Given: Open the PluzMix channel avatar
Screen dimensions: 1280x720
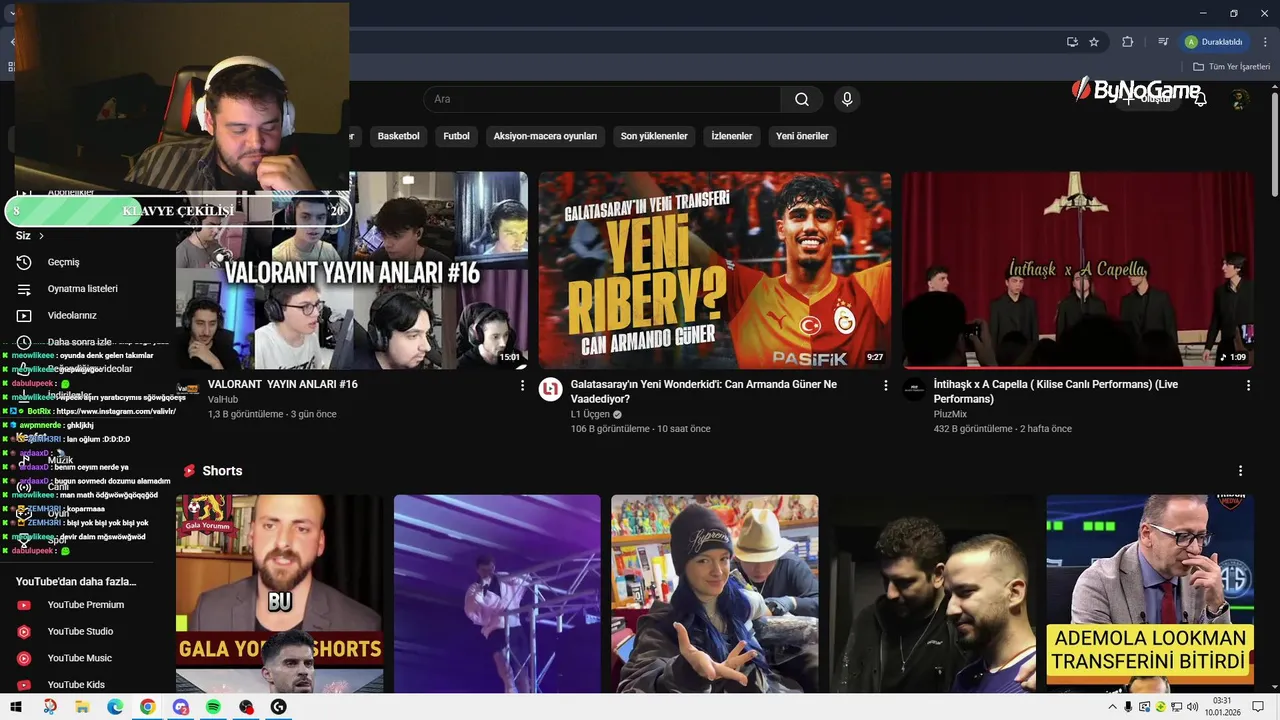Looking at the screenshot, I should 913,389.
